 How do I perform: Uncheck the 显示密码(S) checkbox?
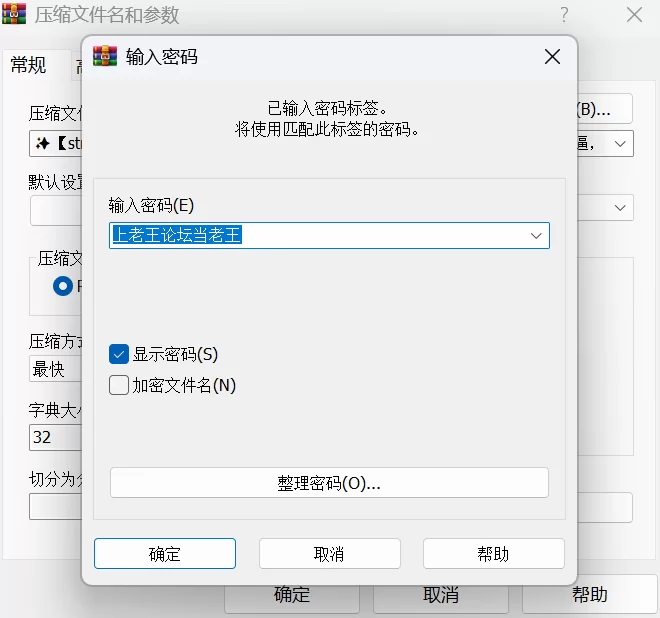[x=119, y=354]
